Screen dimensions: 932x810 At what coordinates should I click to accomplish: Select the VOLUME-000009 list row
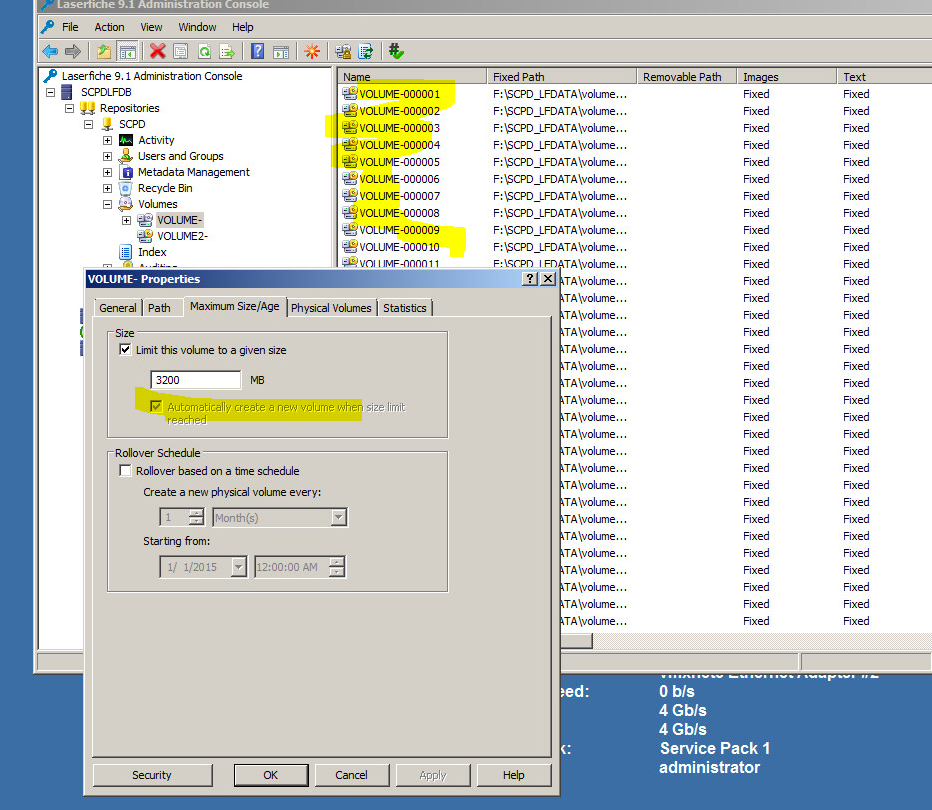click(x=399, y=229)
